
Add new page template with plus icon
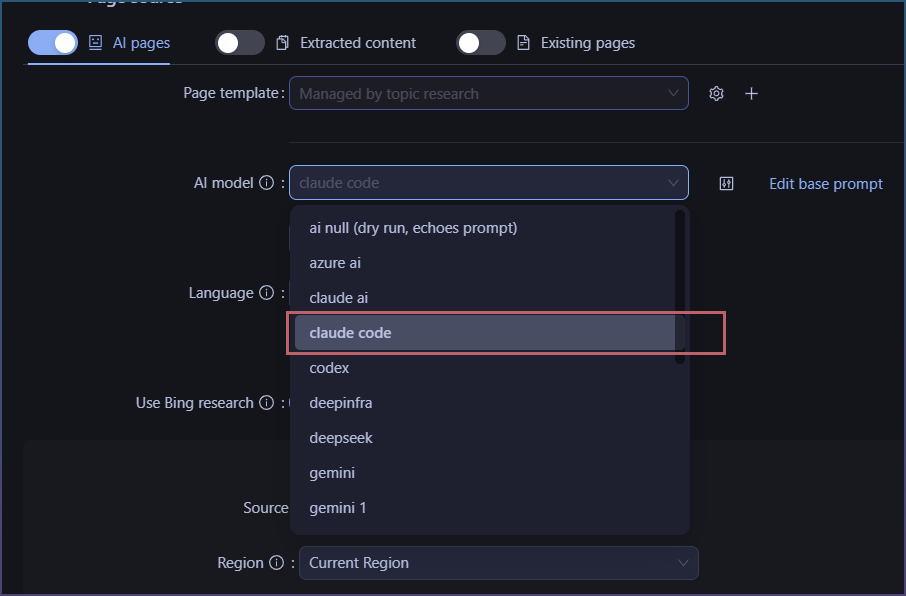point(751,94)
